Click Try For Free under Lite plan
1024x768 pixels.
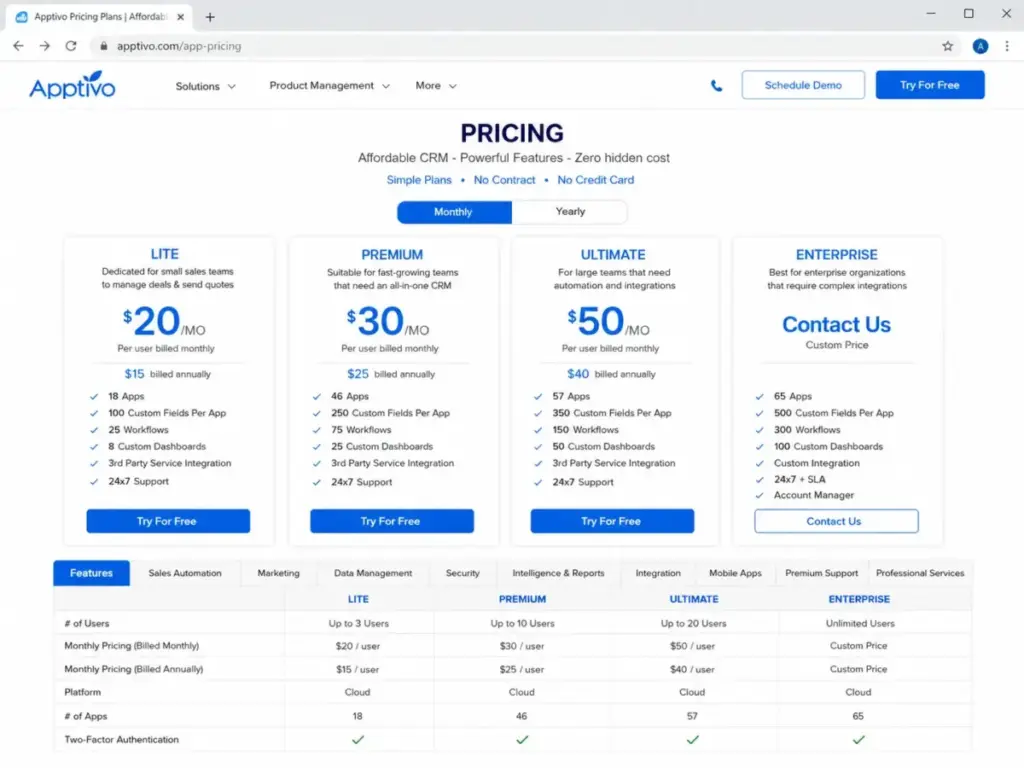(168, 521)
